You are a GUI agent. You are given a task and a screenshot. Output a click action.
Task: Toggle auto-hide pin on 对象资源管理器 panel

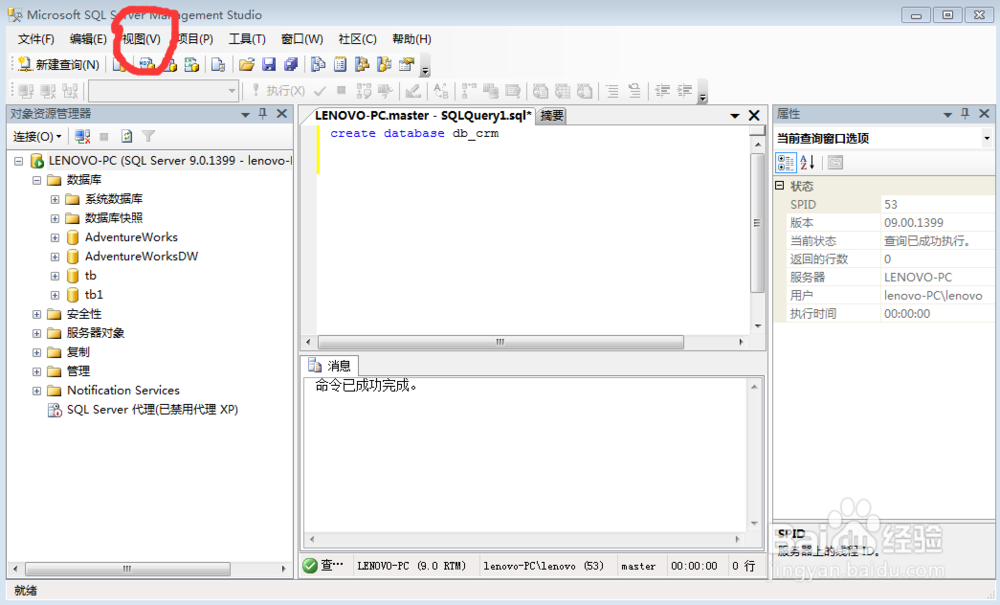pos(263,113)
